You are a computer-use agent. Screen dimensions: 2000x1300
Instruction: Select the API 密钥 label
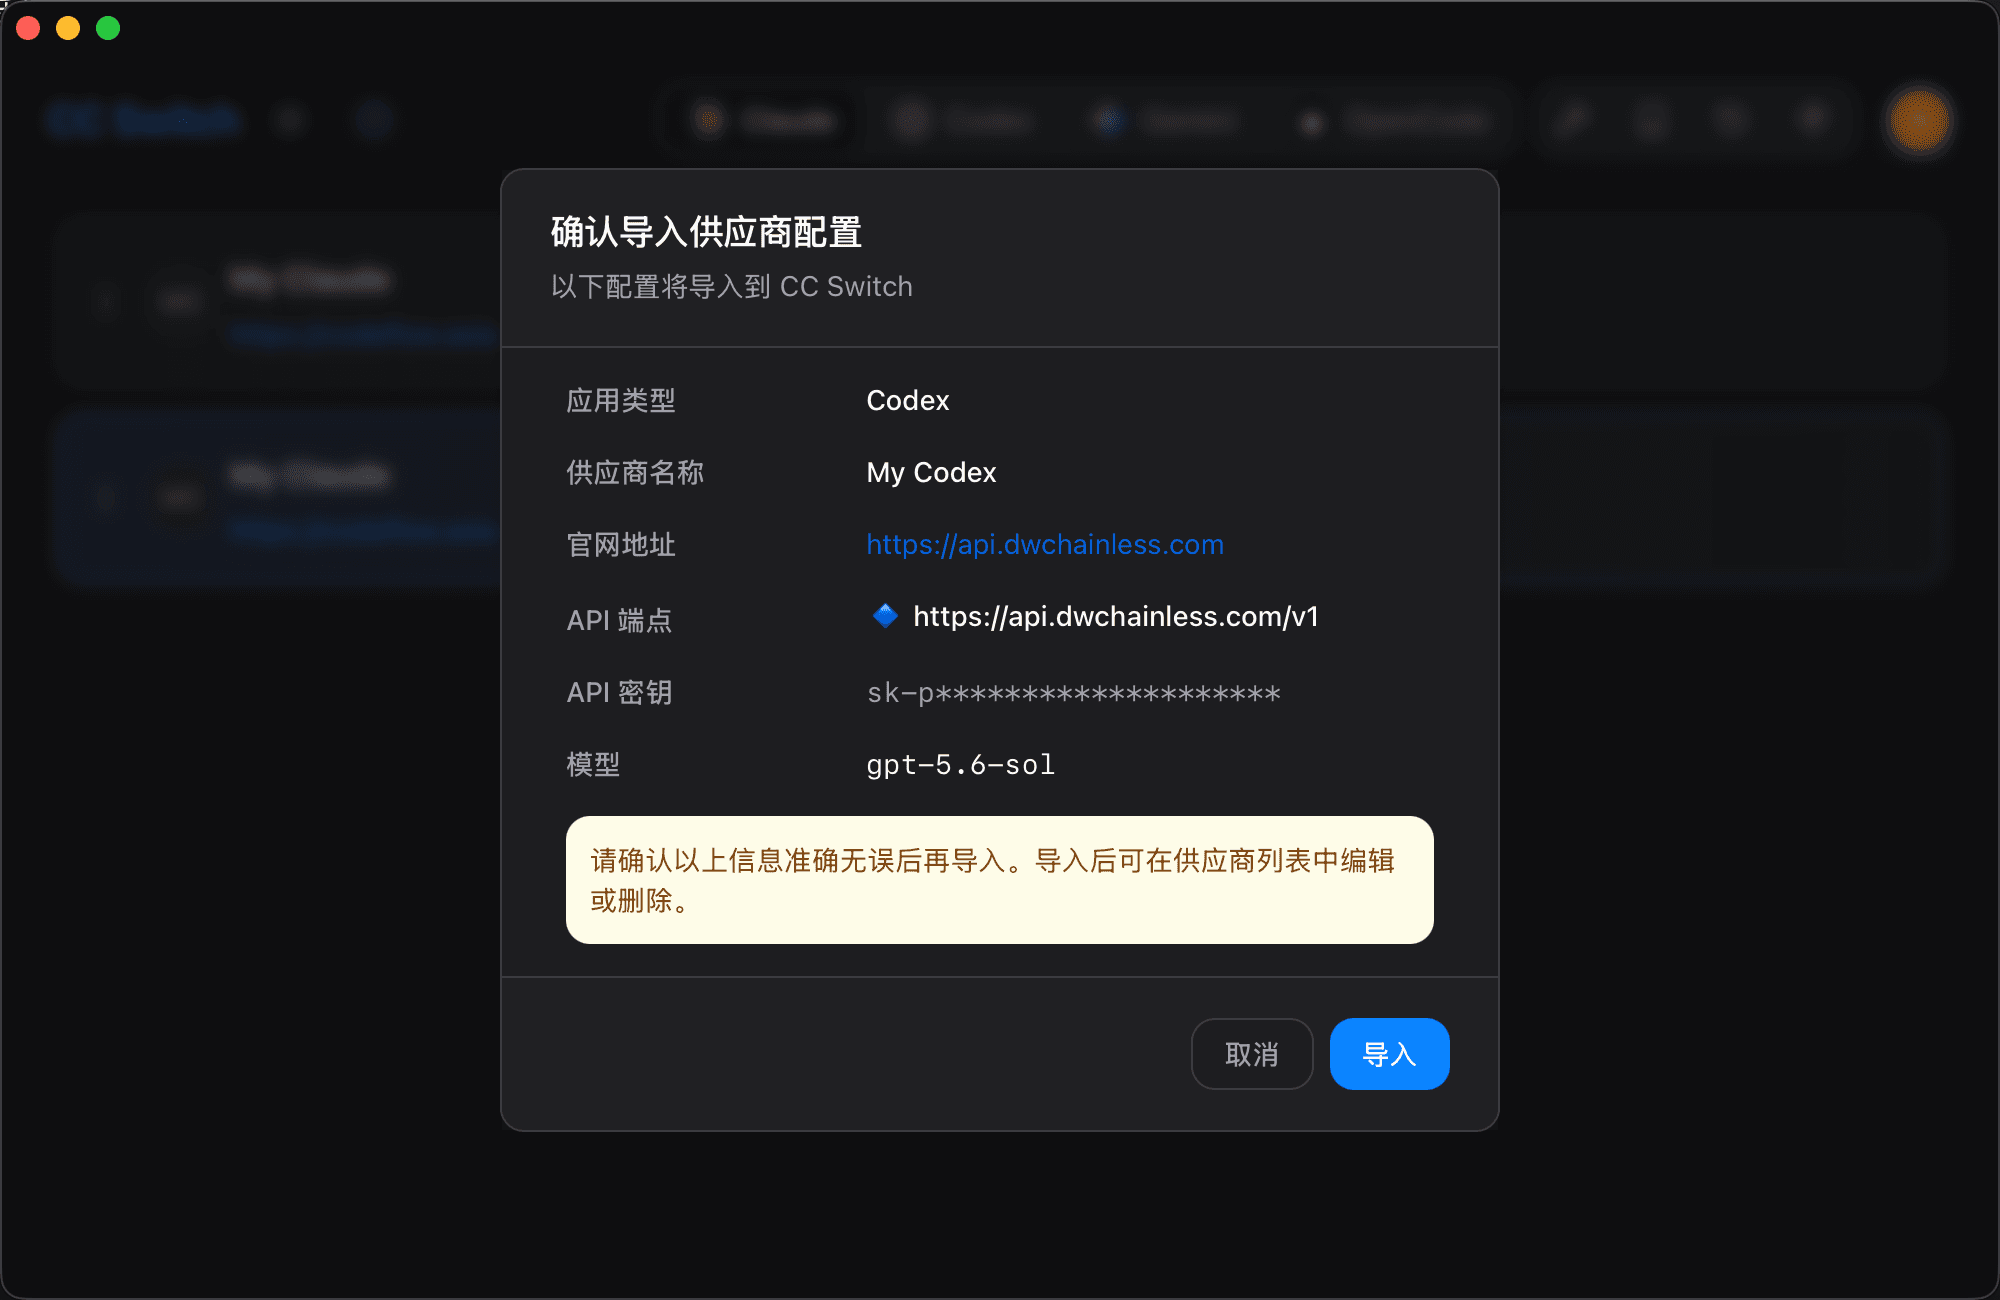pos(619,692)
